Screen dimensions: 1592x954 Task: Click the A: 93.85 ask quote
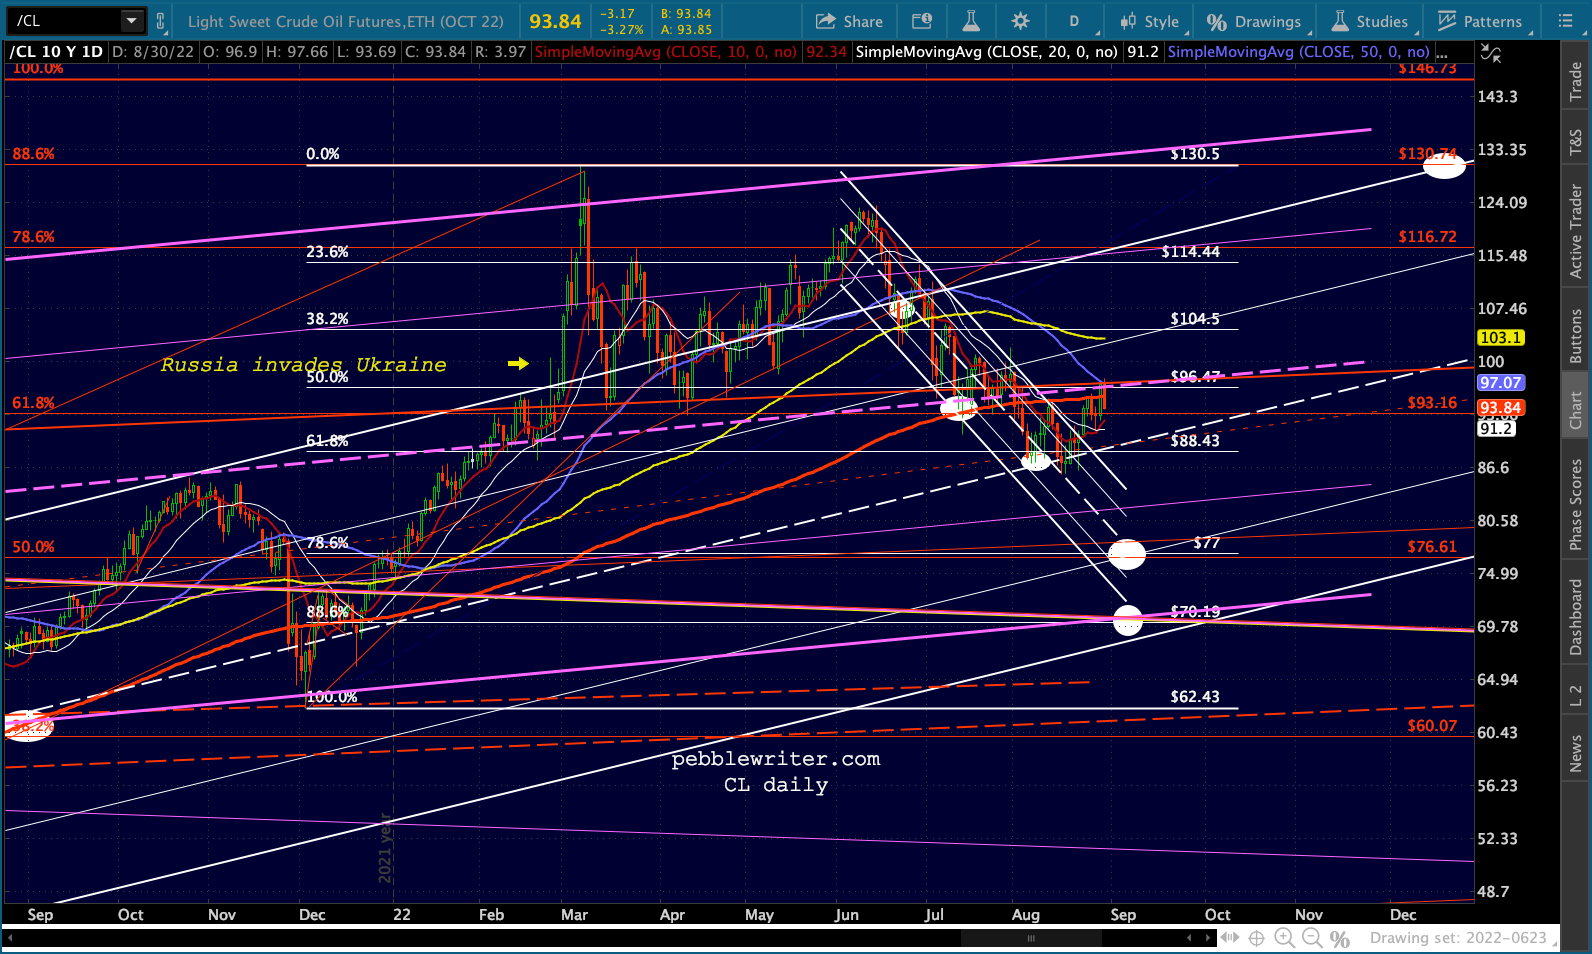[686, 30]
